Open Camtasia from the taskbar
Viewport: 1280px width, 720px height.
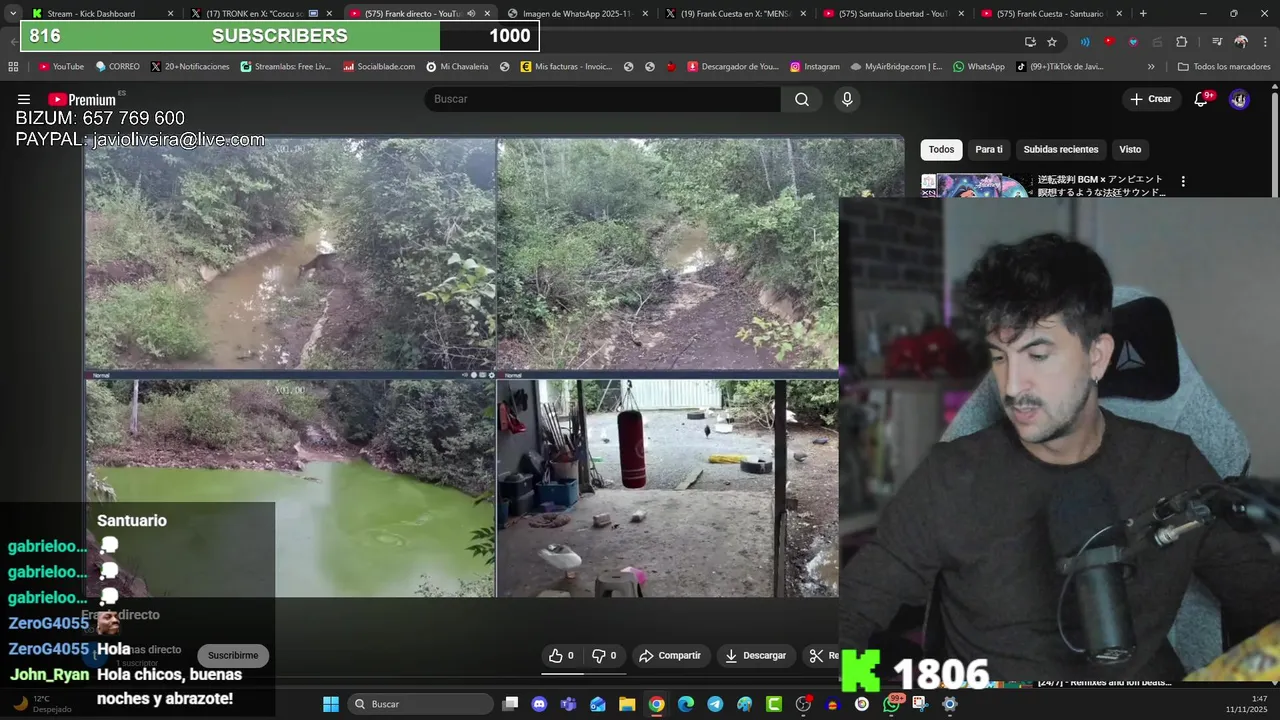click(x=774, y=704)
